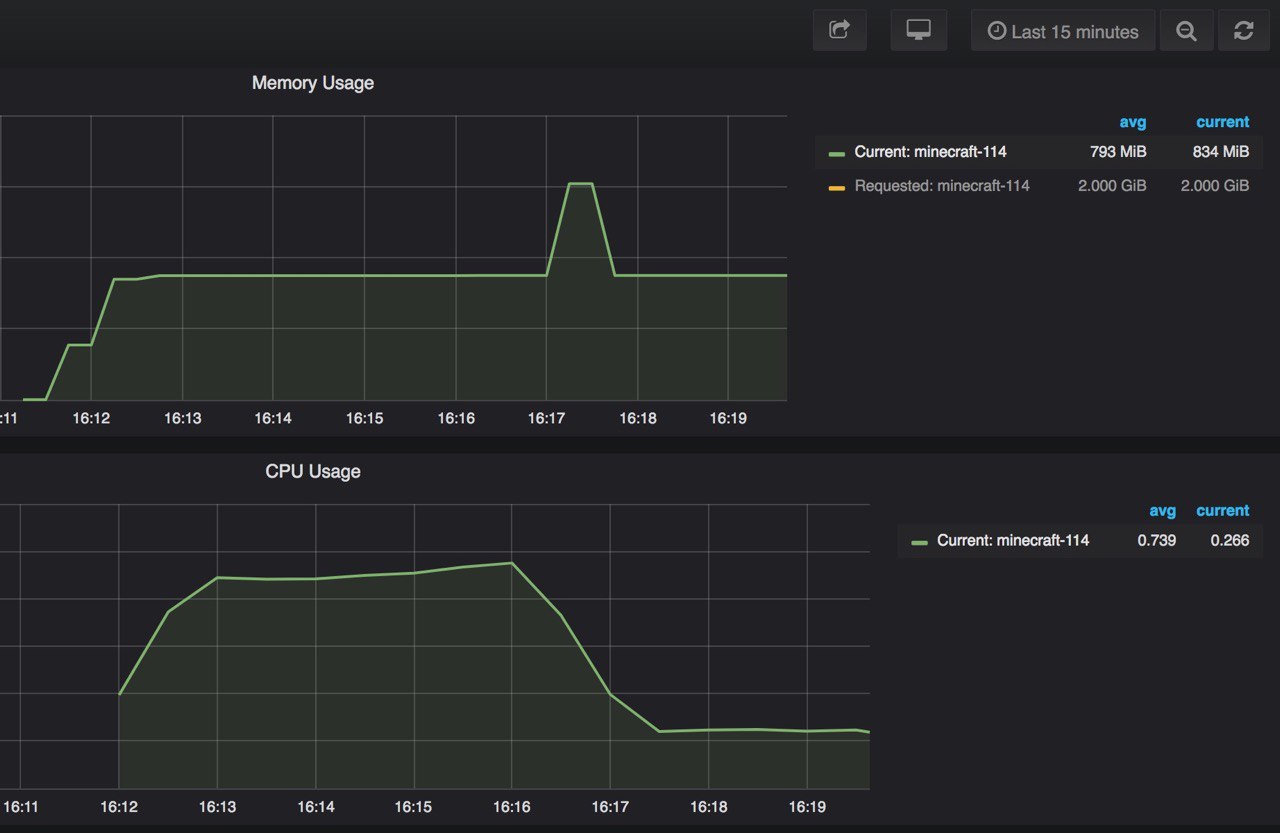Click the 16:13 label on Memory Usage axis

click(182, 418)
